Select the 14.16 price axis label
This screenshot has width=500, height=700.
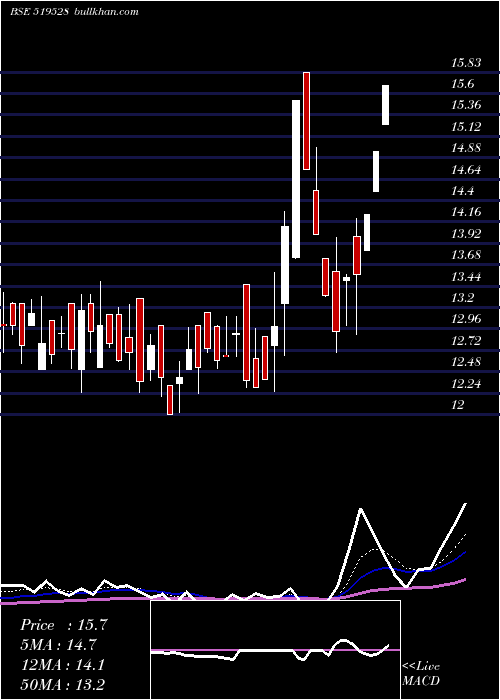pyautogui.click(x=466, y=212)
